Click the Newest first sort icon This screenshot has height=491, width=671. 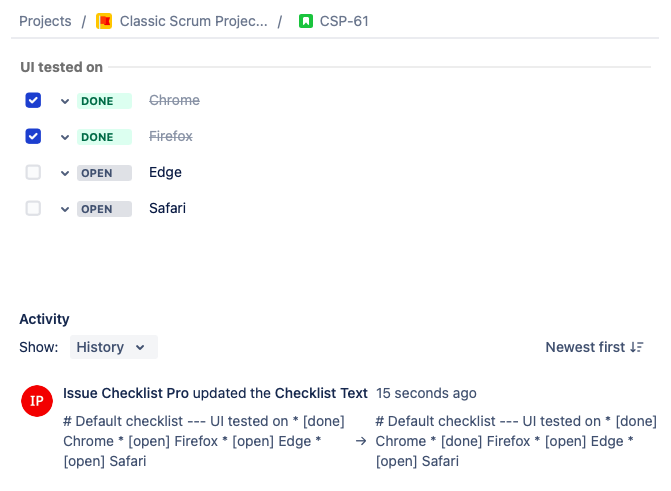click(x=637, y=347)
